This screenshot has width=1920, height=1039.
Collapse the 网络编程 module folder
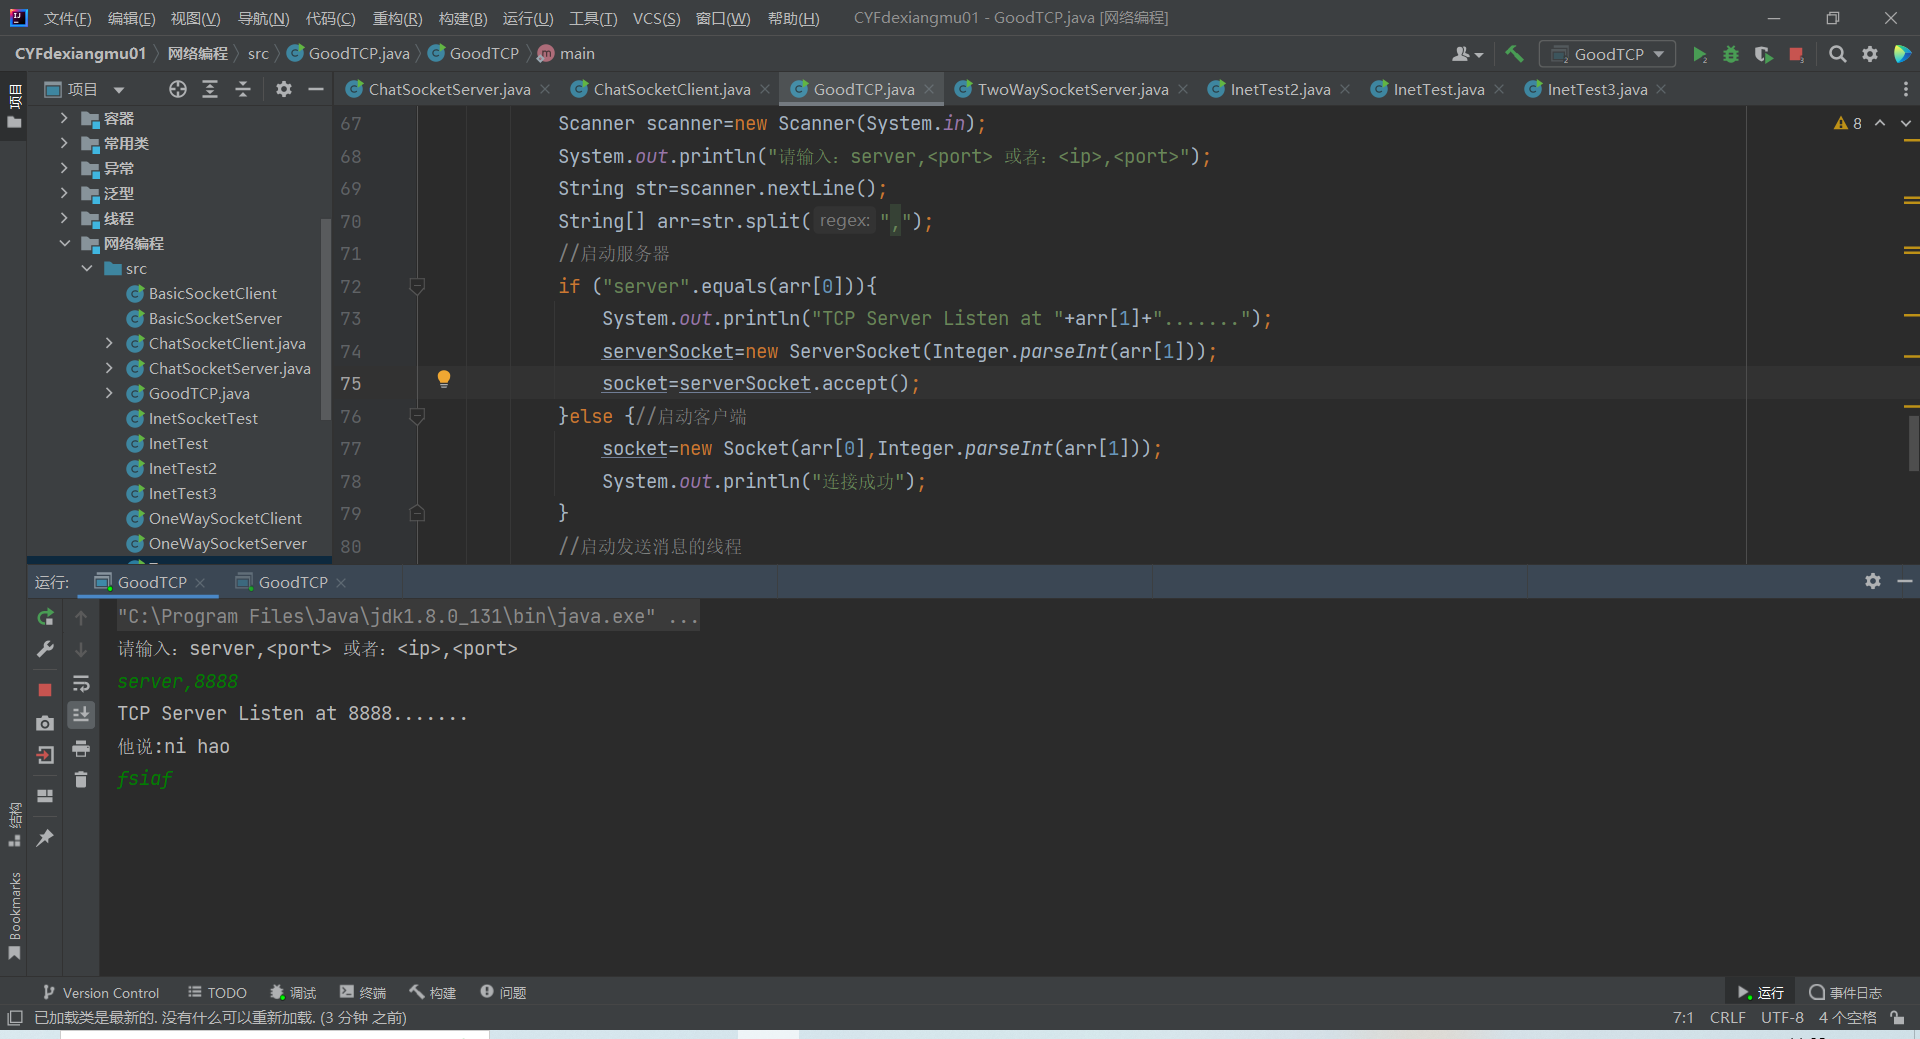[x=64, y=243]
